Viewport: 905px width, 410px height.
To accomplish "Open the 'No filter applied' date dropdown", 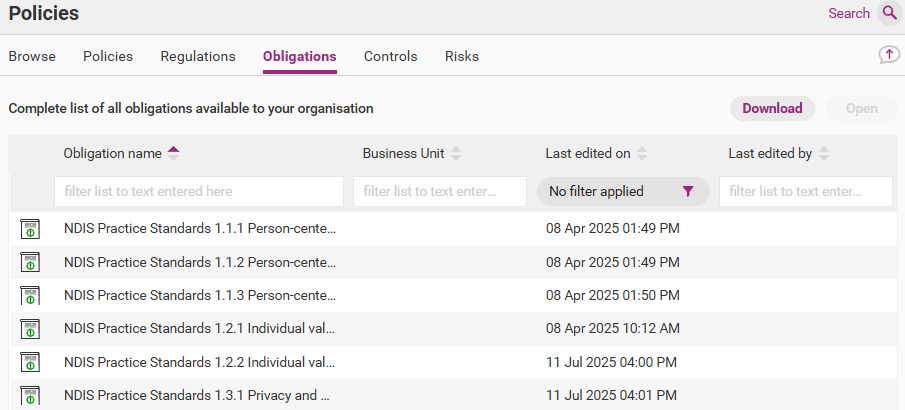I will tap(623, 192).
